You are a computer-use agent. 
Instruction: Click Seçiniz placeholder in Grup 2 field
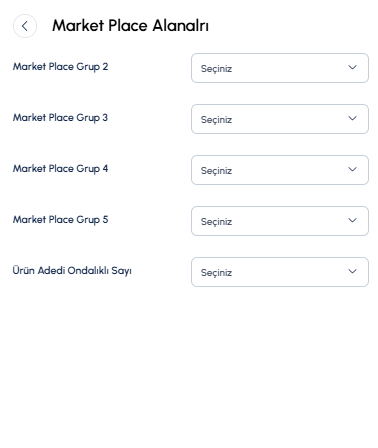coord(216,69)
